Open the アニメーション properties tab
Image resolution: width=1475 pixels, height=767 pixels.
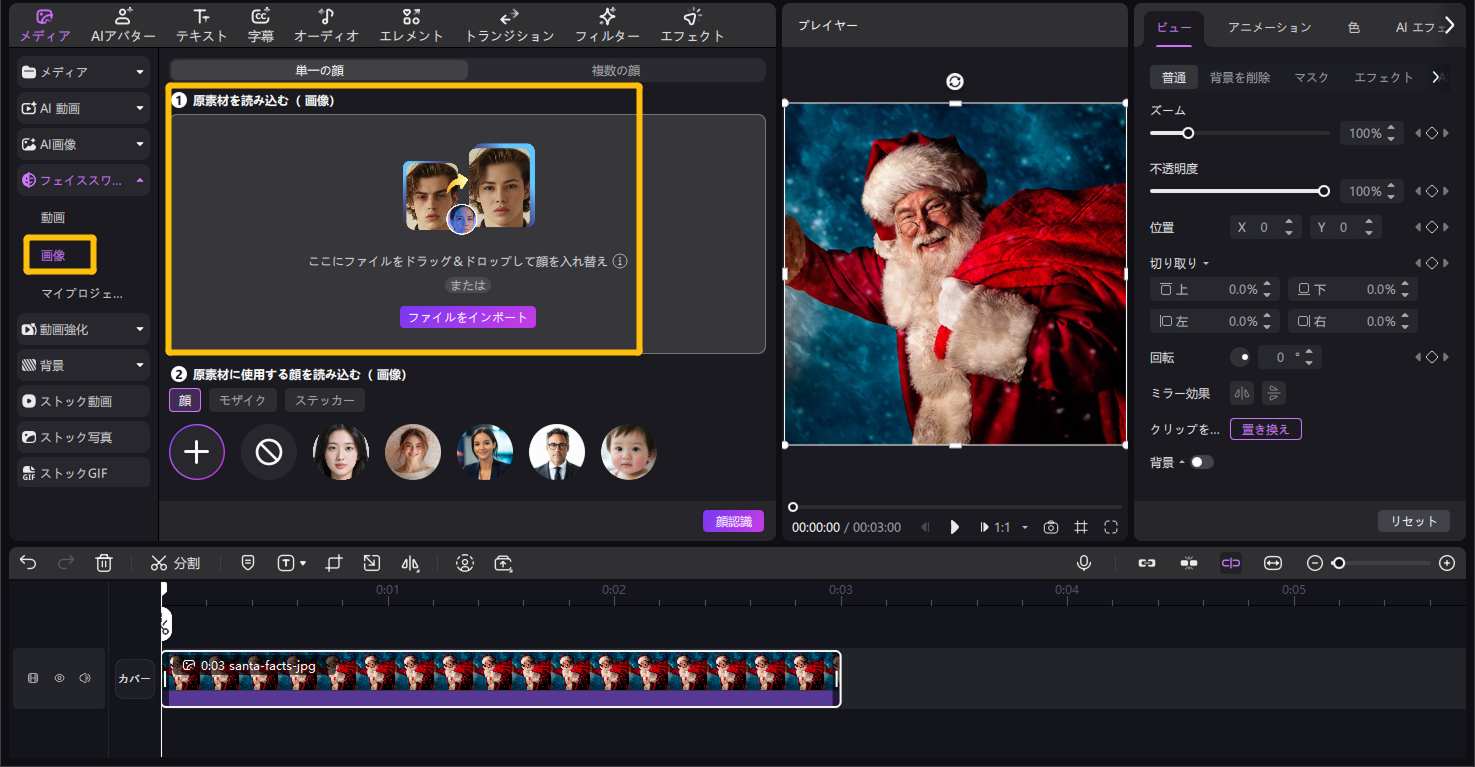[x=1269, y=28]
